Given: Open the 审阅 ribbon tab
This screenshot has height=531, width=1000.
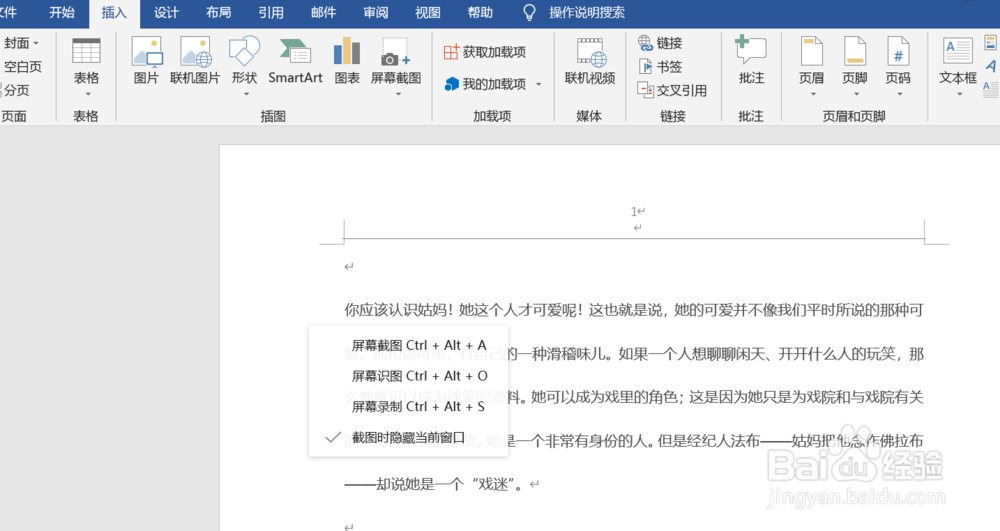Looking at the screenshot, I should point(376,13).
